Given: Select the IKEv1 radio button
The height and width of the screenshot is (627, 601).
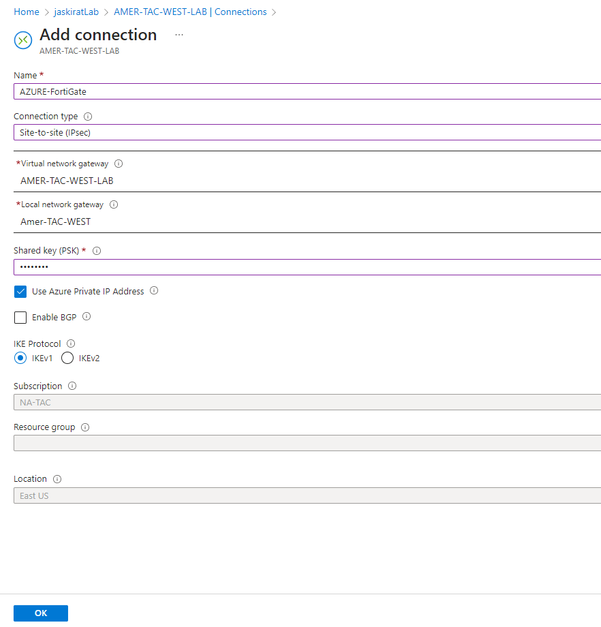Looking at the screenshot, I should (21, 358).
